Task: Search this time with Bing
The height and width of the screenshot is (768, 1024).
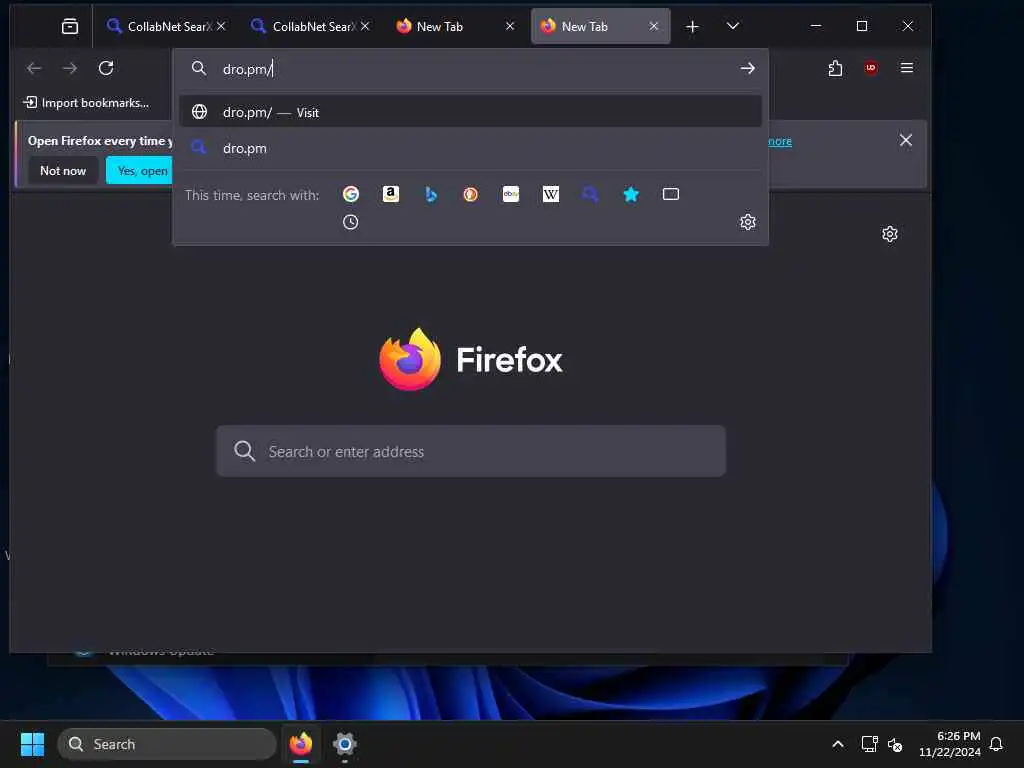Action: point(431,194)
